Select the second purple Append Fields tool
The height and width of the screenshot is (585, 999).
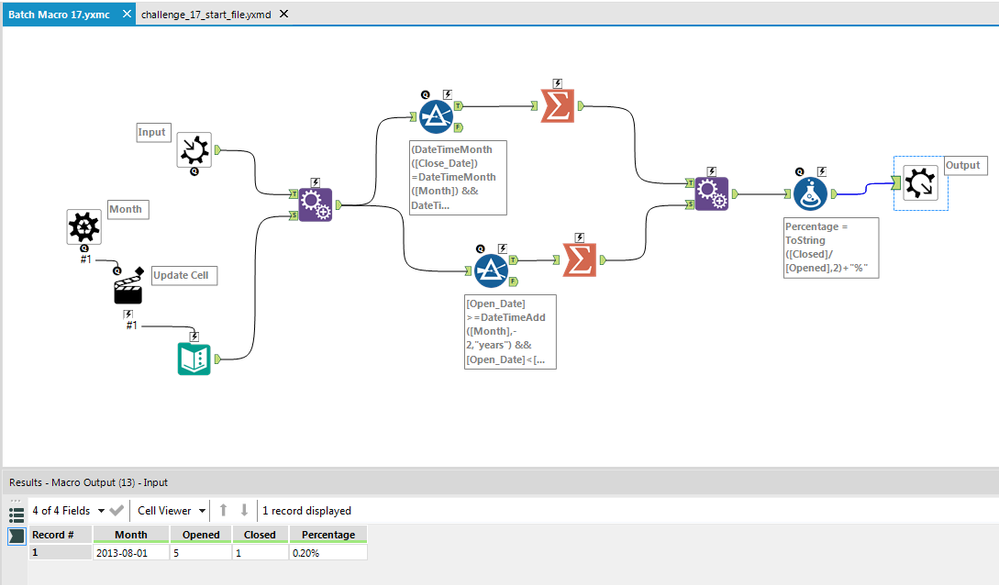[712, 194]
